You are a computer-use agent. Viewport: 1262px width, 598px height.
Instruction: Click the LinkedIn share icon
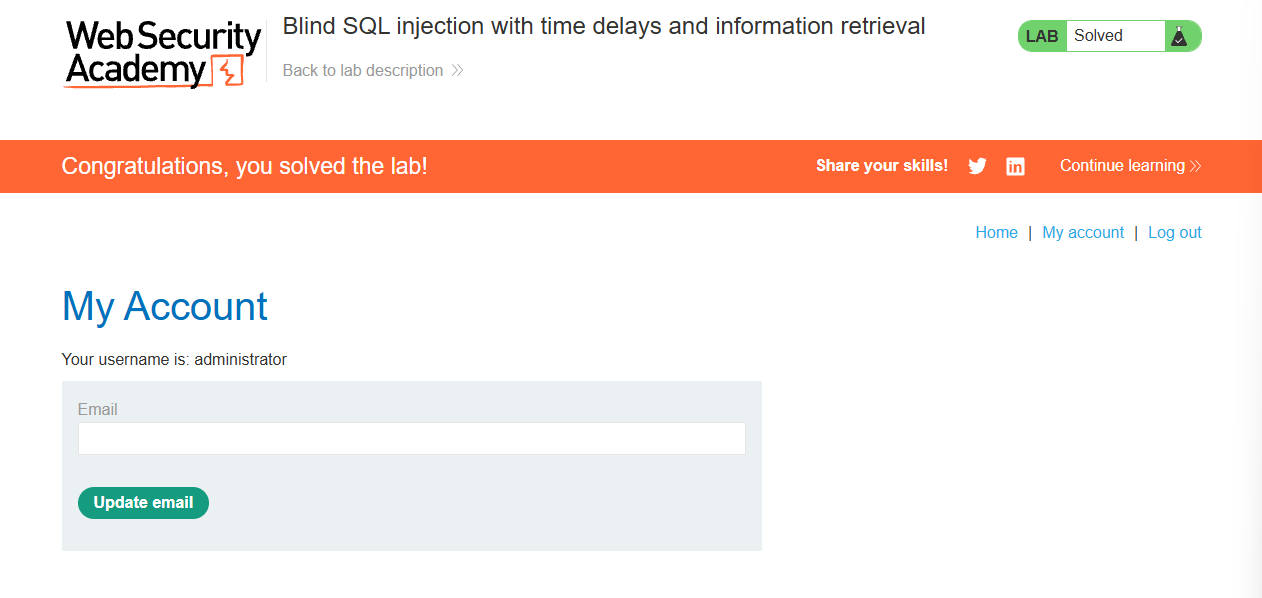pos(1015,166)
